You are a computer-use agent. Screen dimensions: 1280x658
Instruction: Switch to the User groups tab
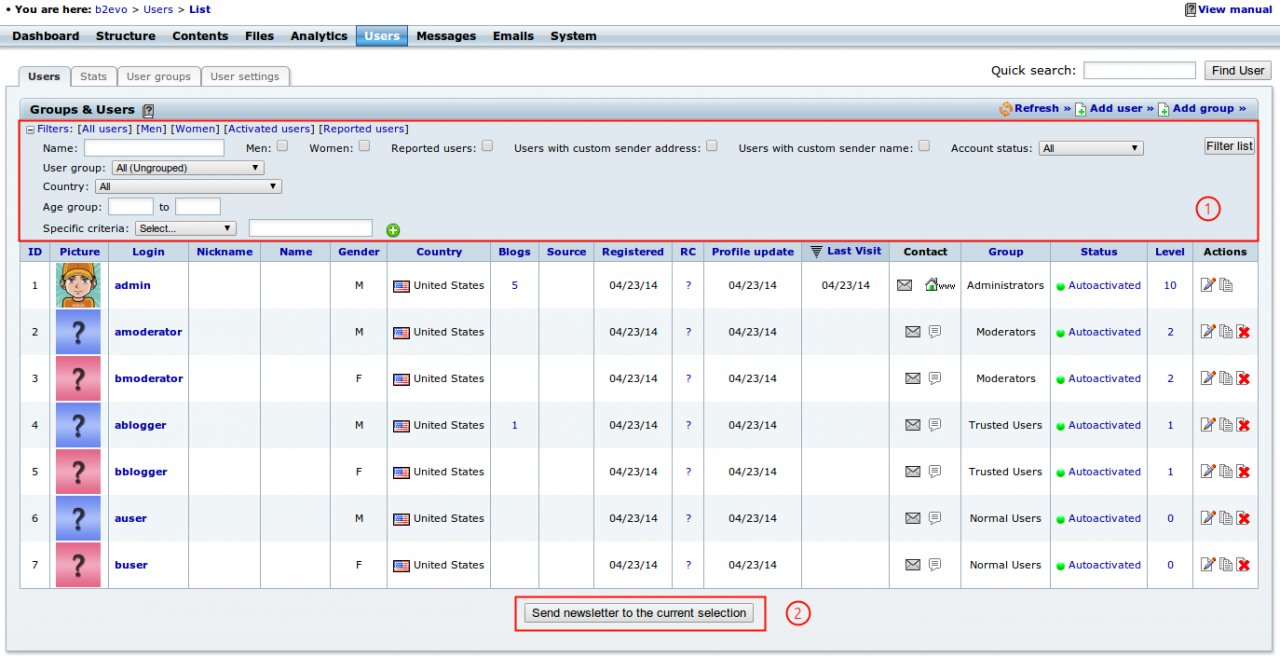(158, 76)
